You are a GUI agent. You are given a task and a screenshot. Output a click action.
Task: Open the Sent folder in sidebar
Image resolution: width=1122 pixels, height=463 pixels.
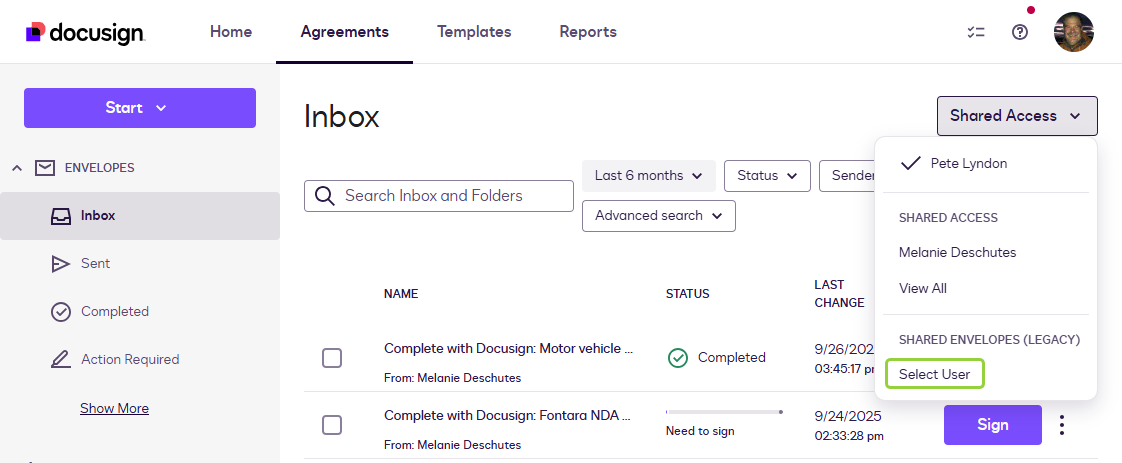[x=95, y=264]
